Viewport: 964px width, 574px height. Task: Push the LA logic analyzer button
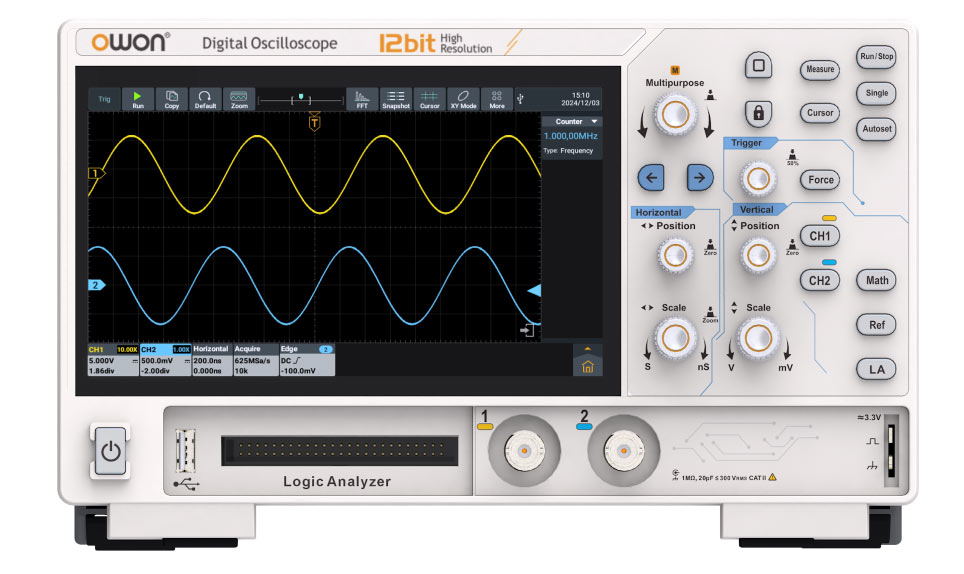pyautogui.click(x=877, y=370)
